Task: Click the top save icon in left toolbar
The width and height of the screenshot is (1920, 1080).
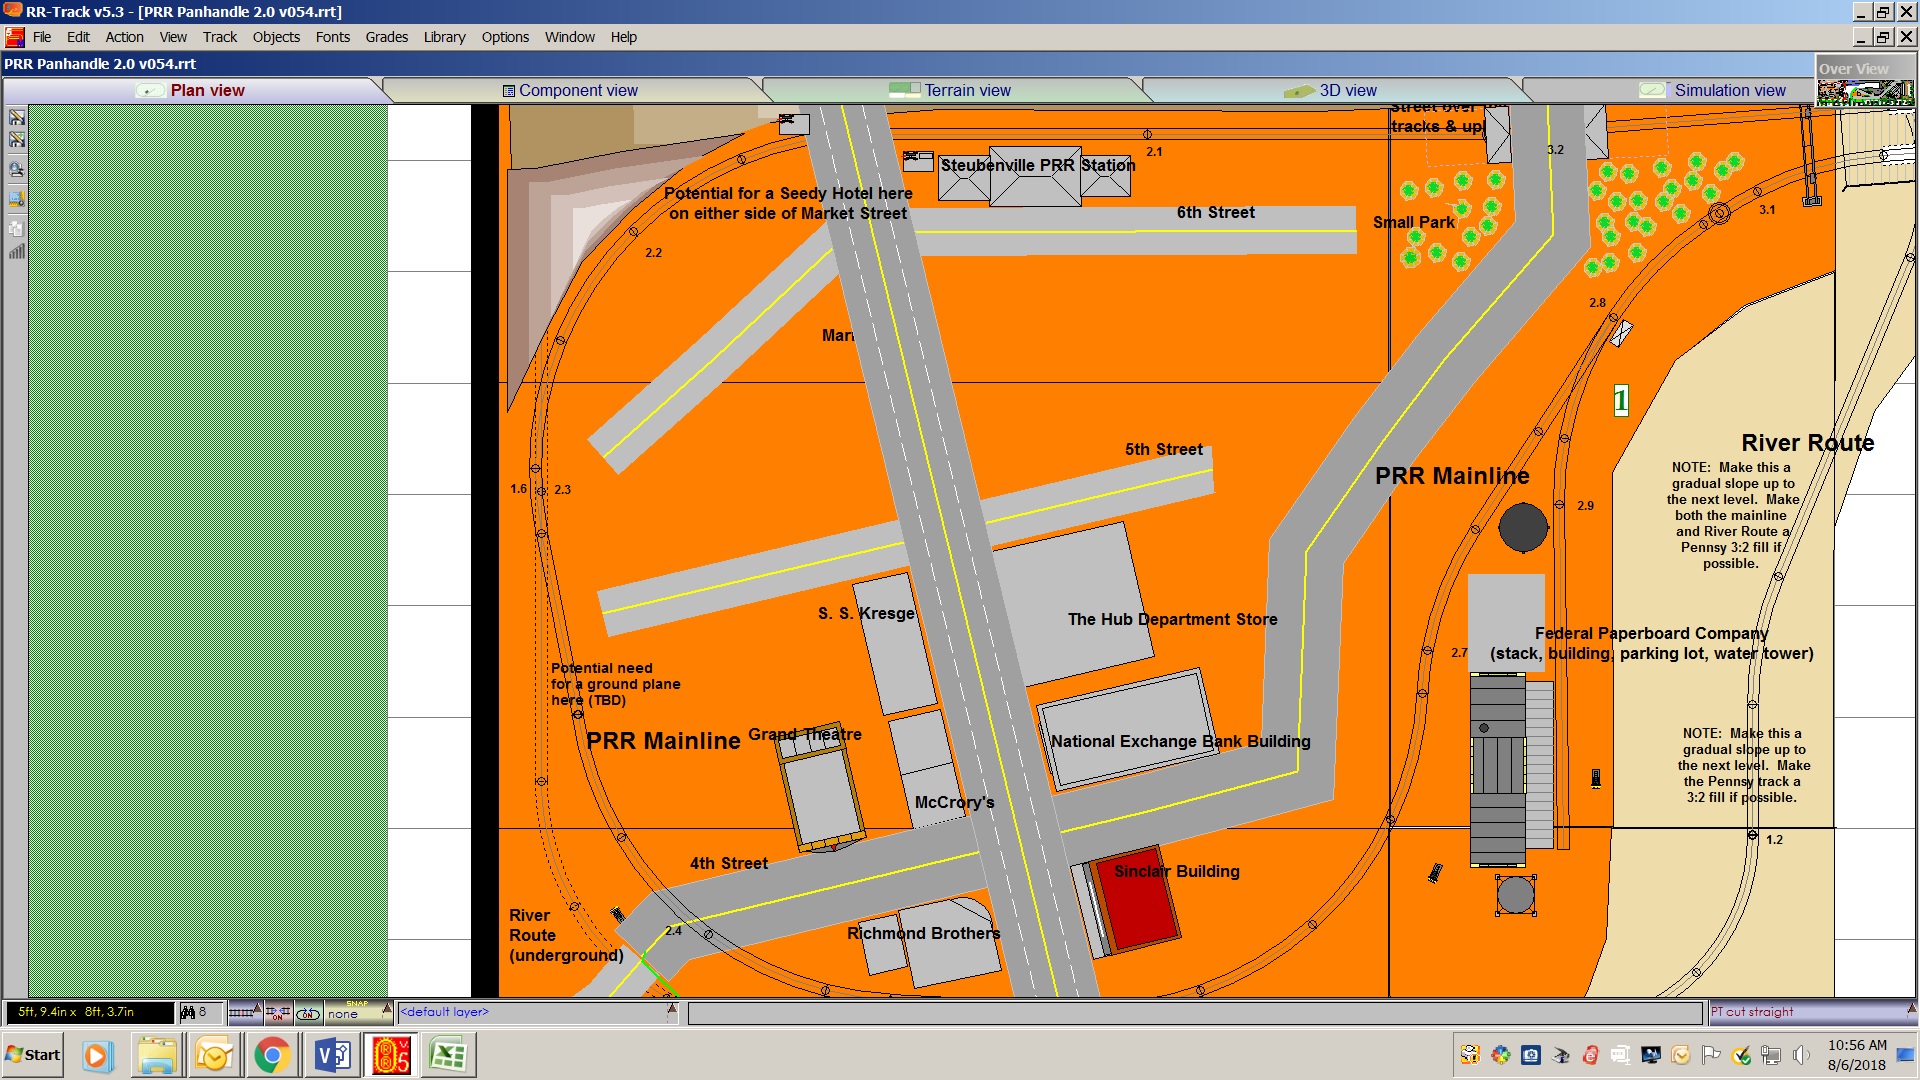Action: (x=17, y=117)
